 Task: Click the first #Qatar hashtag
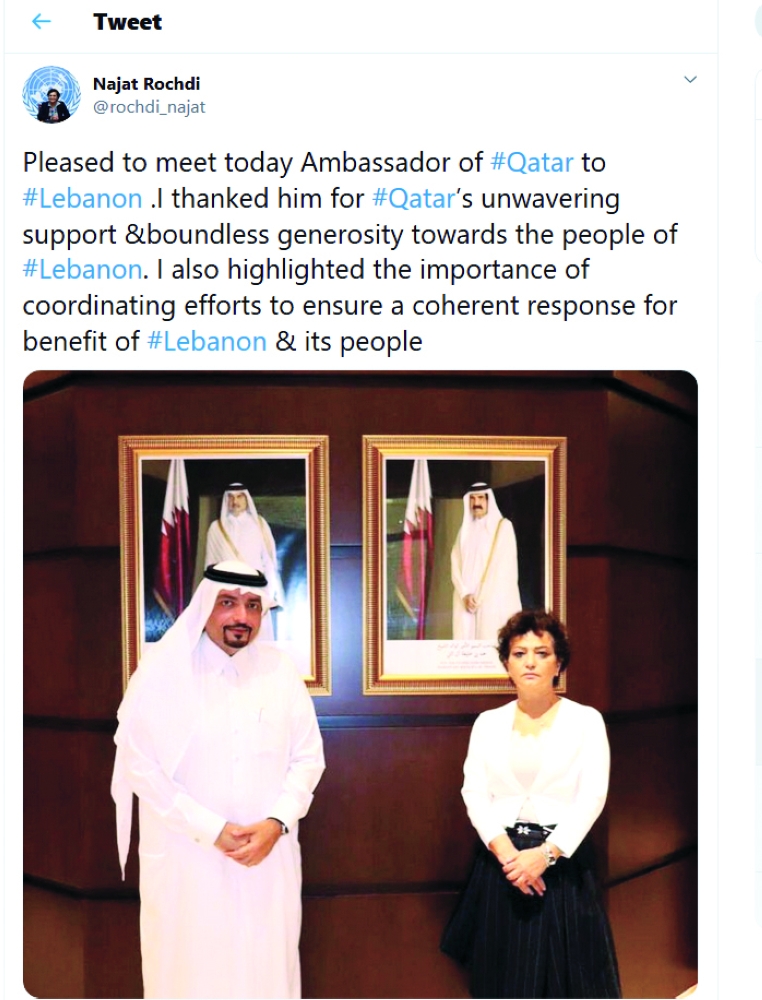click(530, 162)
